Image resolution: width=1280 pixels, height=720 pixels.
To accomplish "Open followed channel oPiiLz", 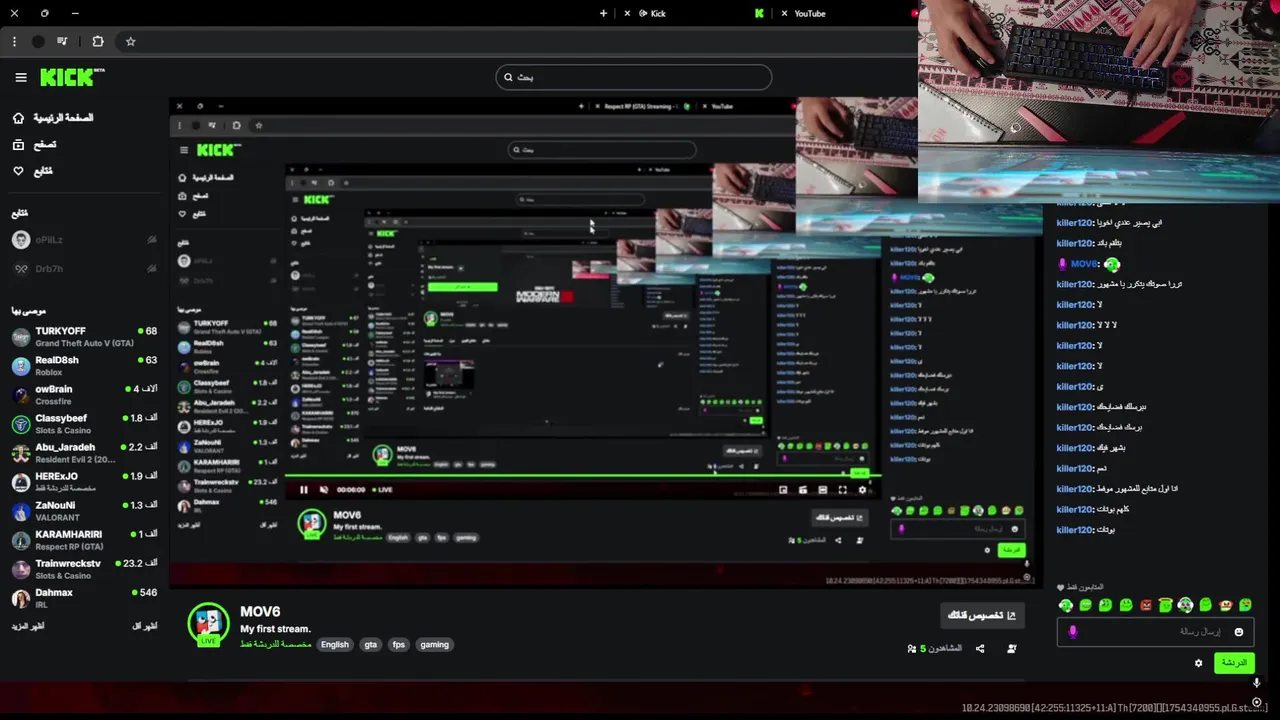I will tap(84, 240).
